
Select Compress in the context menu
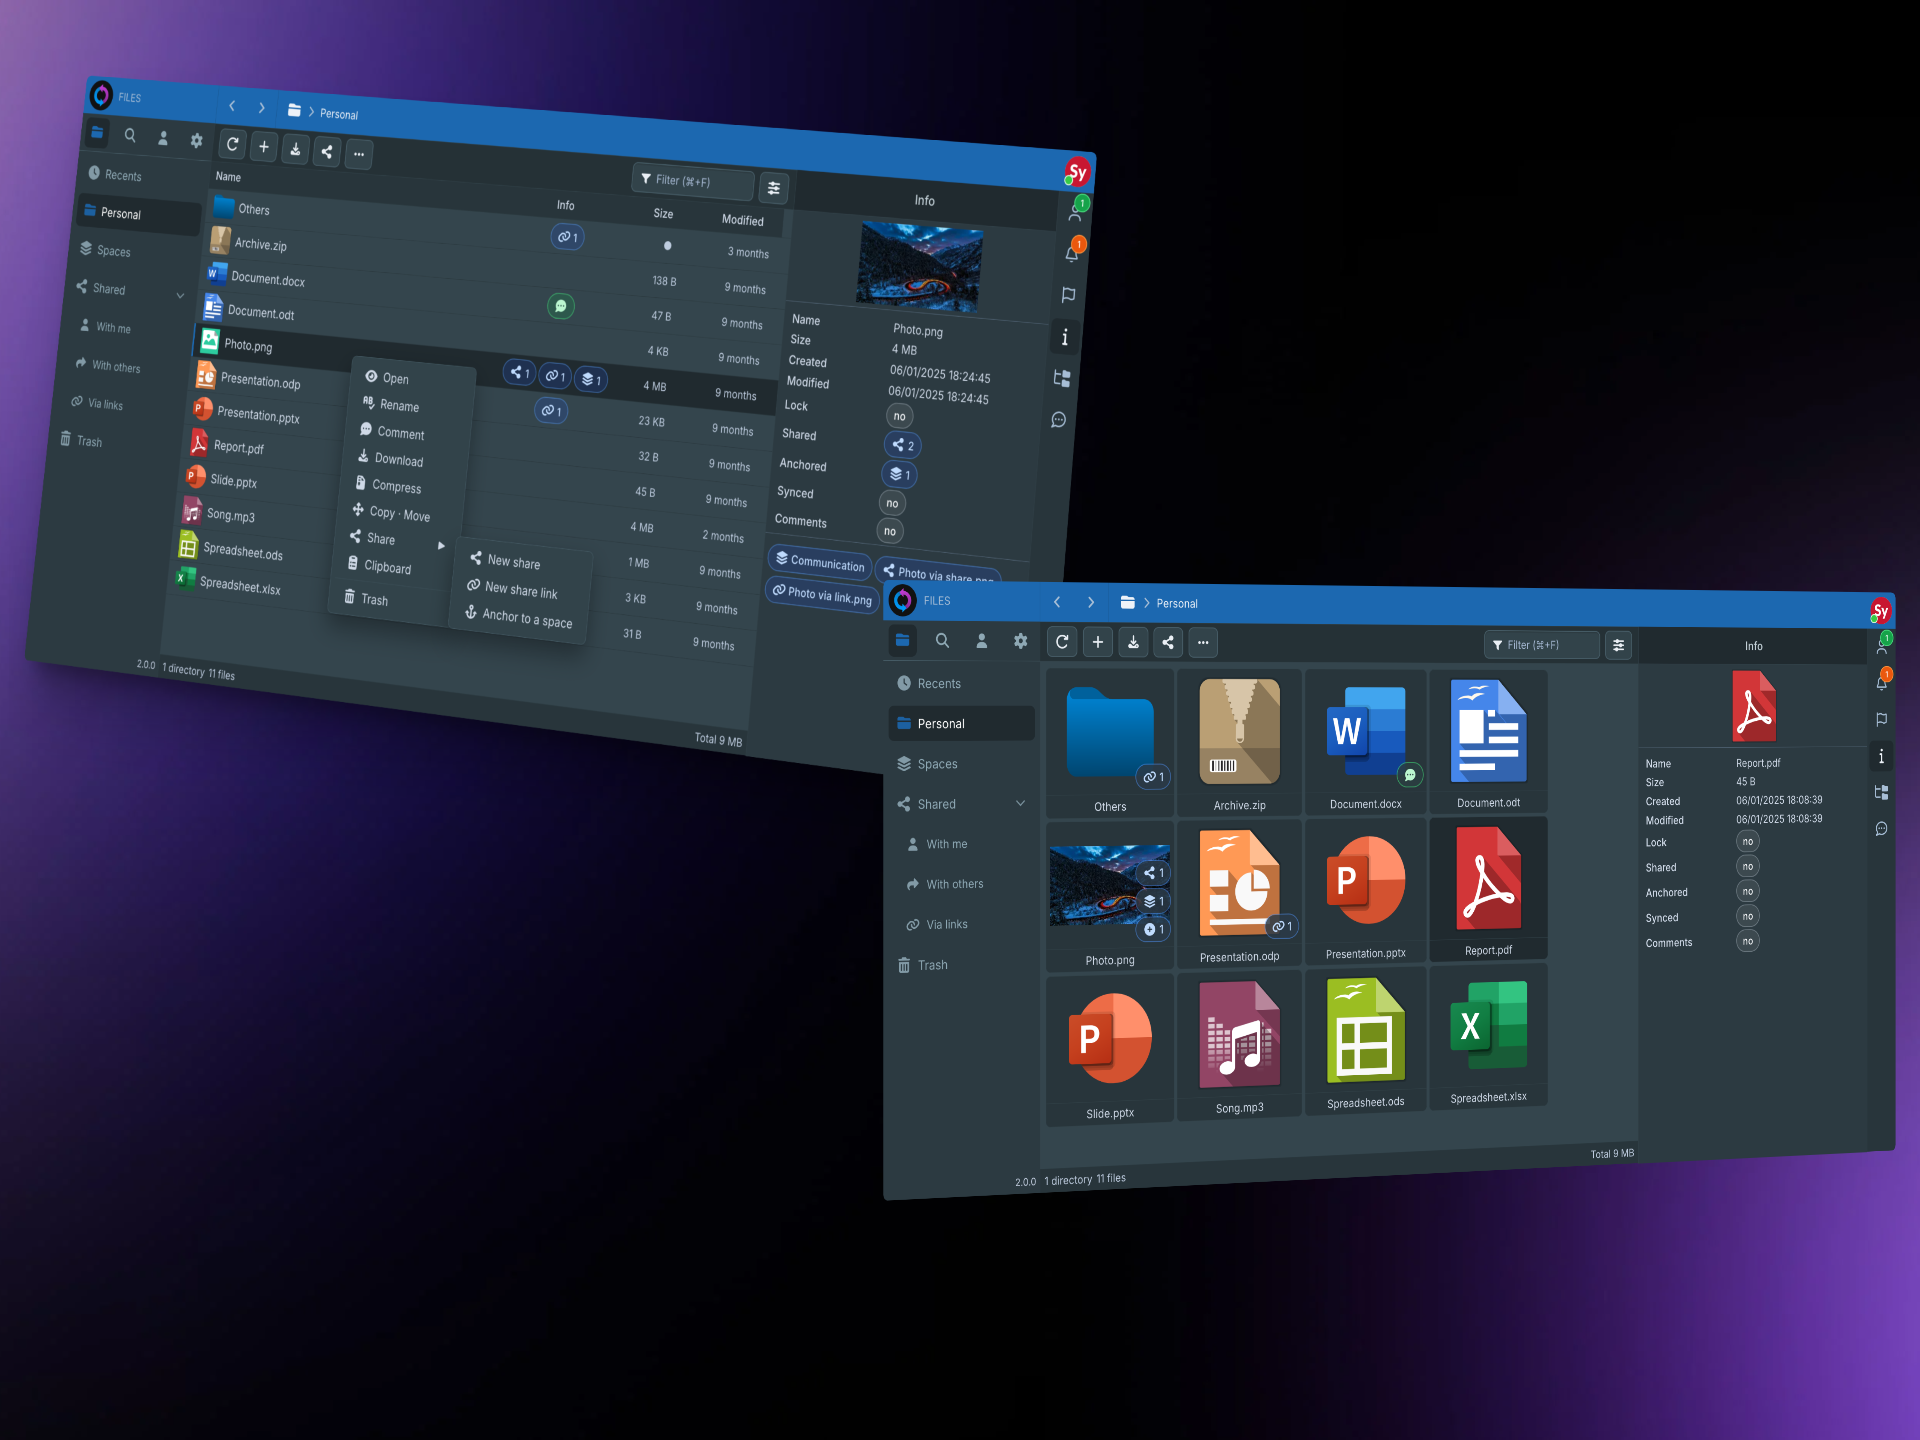(396, 486)
